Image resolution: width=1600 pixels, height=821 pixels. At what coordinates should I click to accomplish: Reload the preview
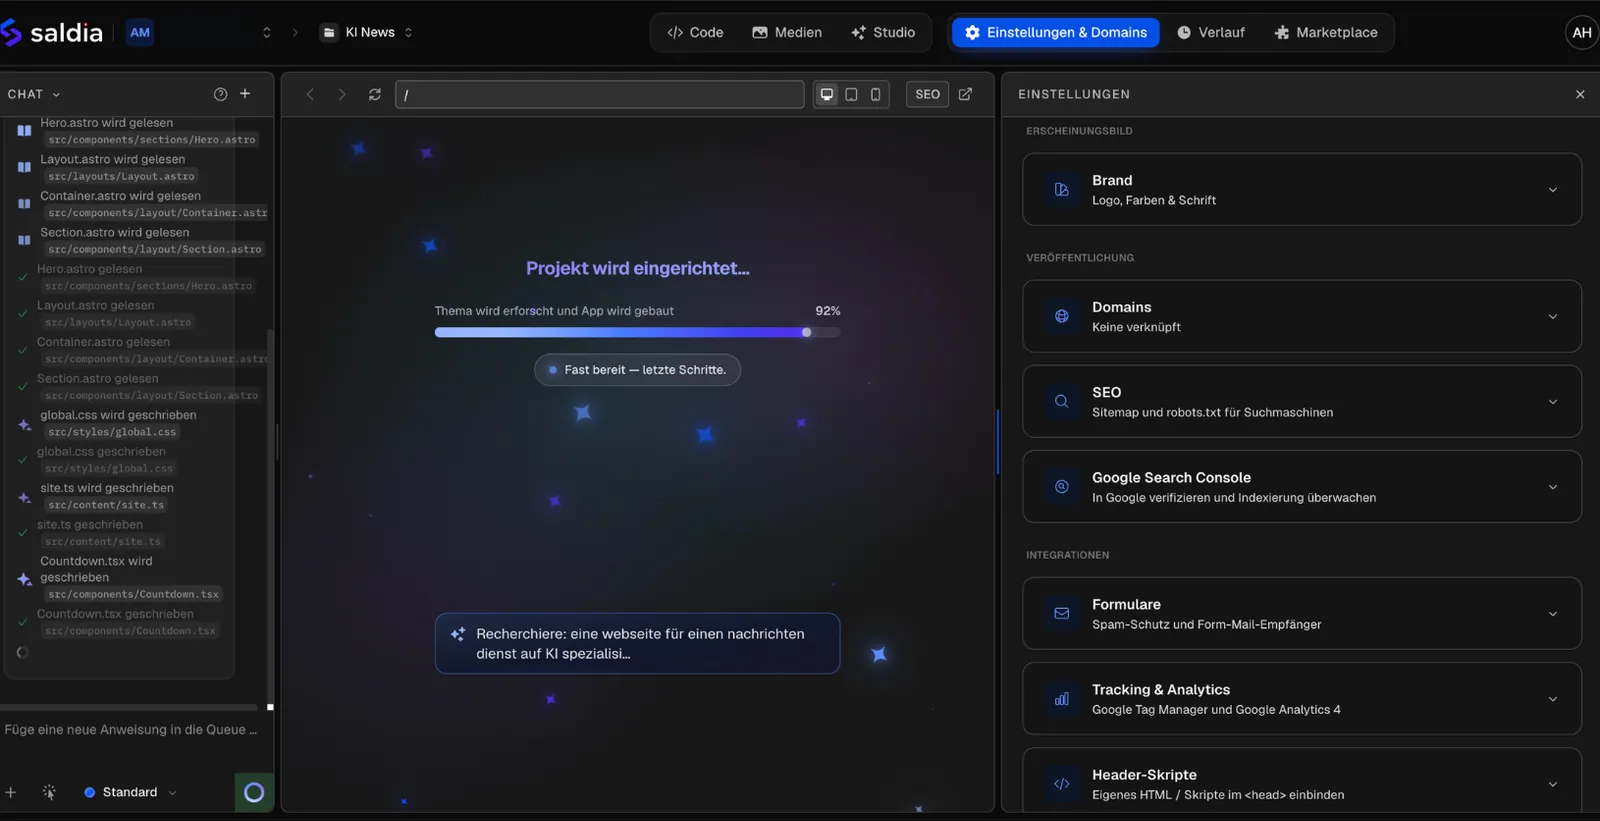375,94
